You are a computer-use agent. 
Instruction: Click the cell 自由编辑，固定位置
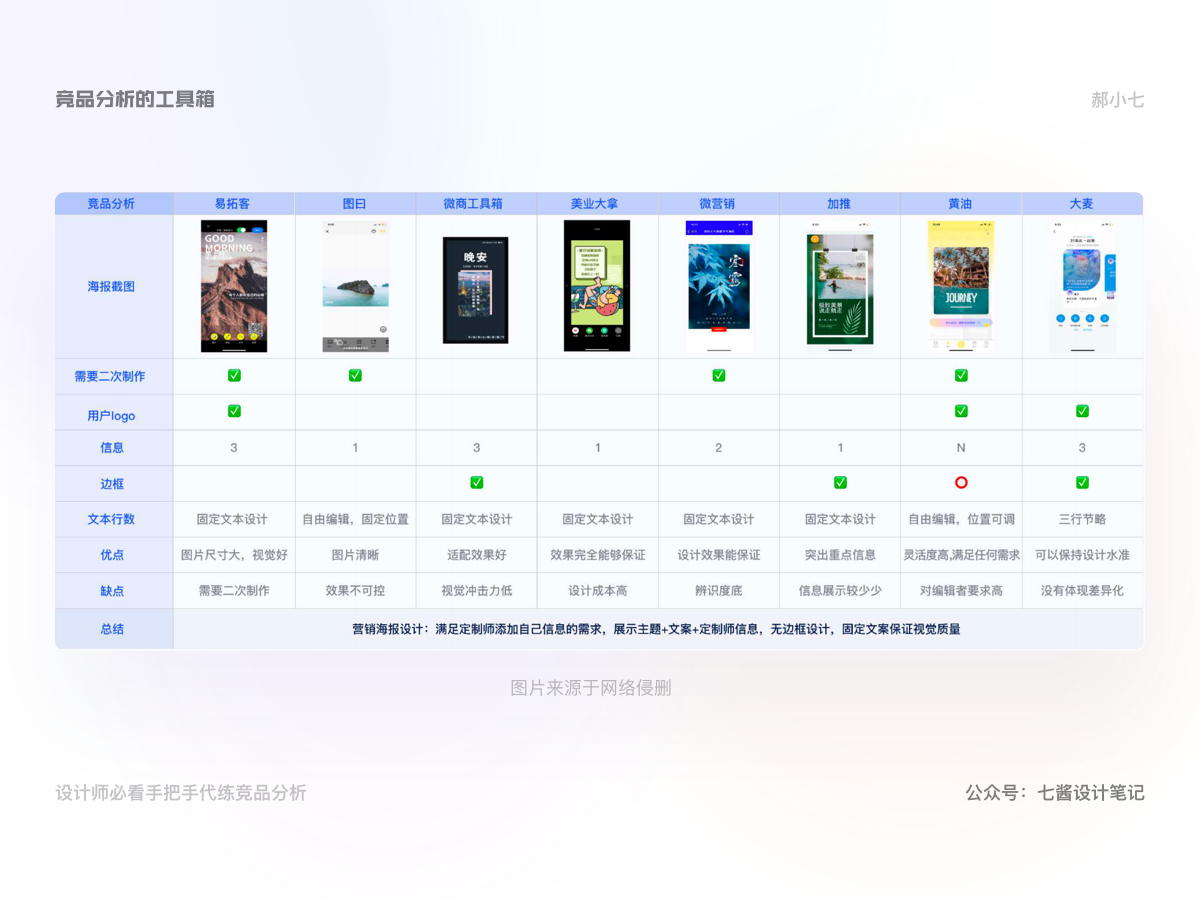tap(355, 519)
